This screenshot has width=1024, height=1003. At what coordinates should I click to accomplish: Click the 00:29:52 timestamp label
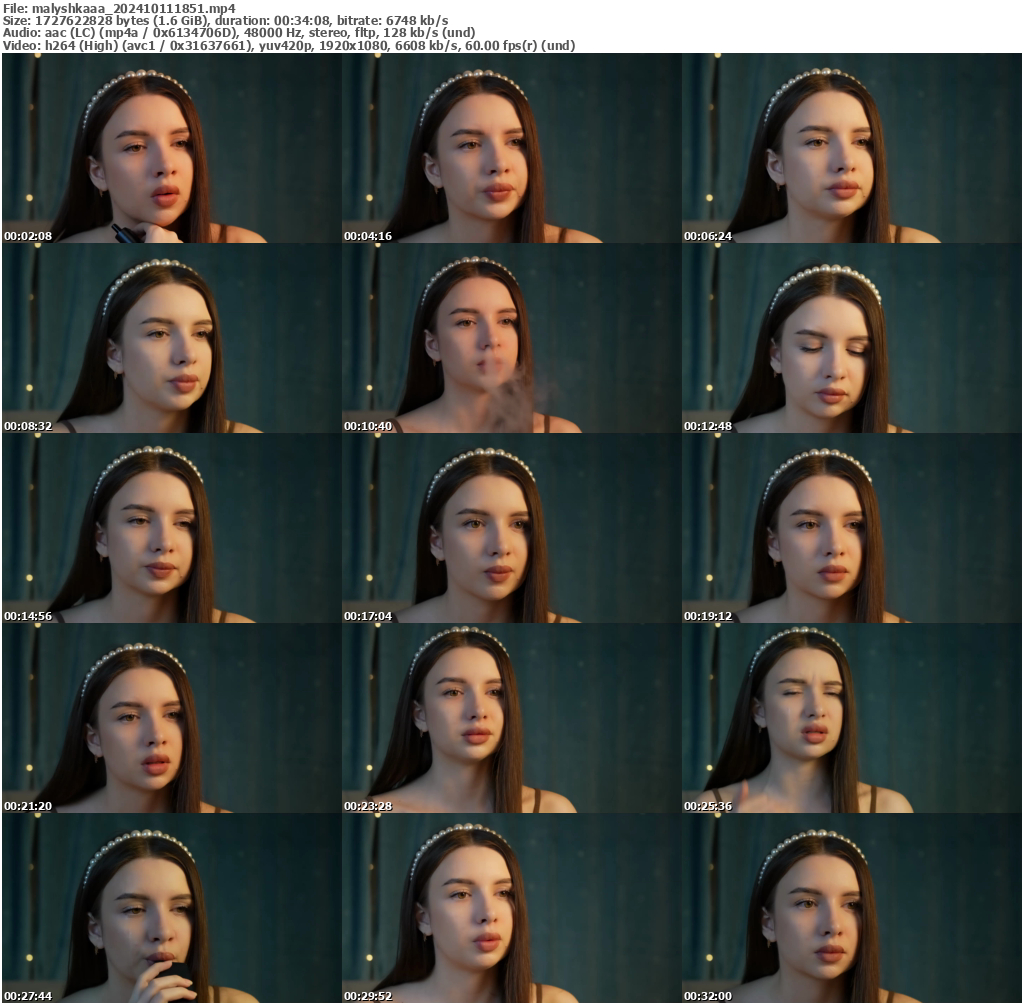click(368, 996)
